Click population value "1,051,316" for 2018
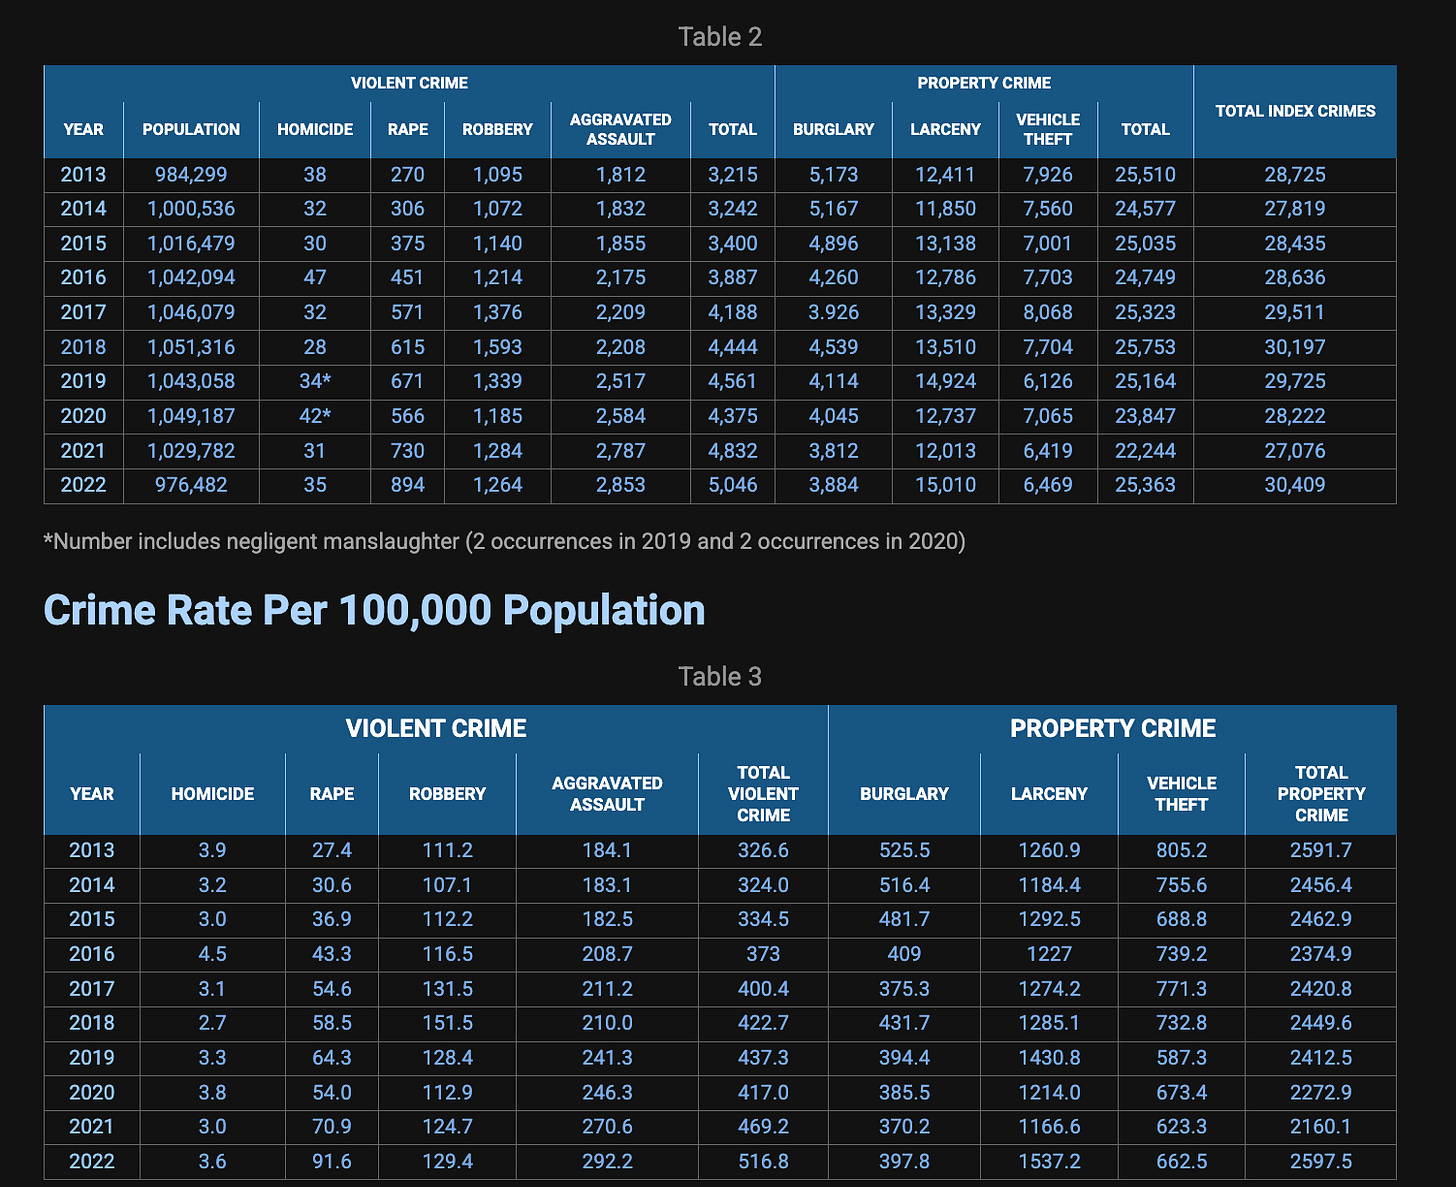Image resolution: width=1456 pixels, height=1187 pixels. 191,347
